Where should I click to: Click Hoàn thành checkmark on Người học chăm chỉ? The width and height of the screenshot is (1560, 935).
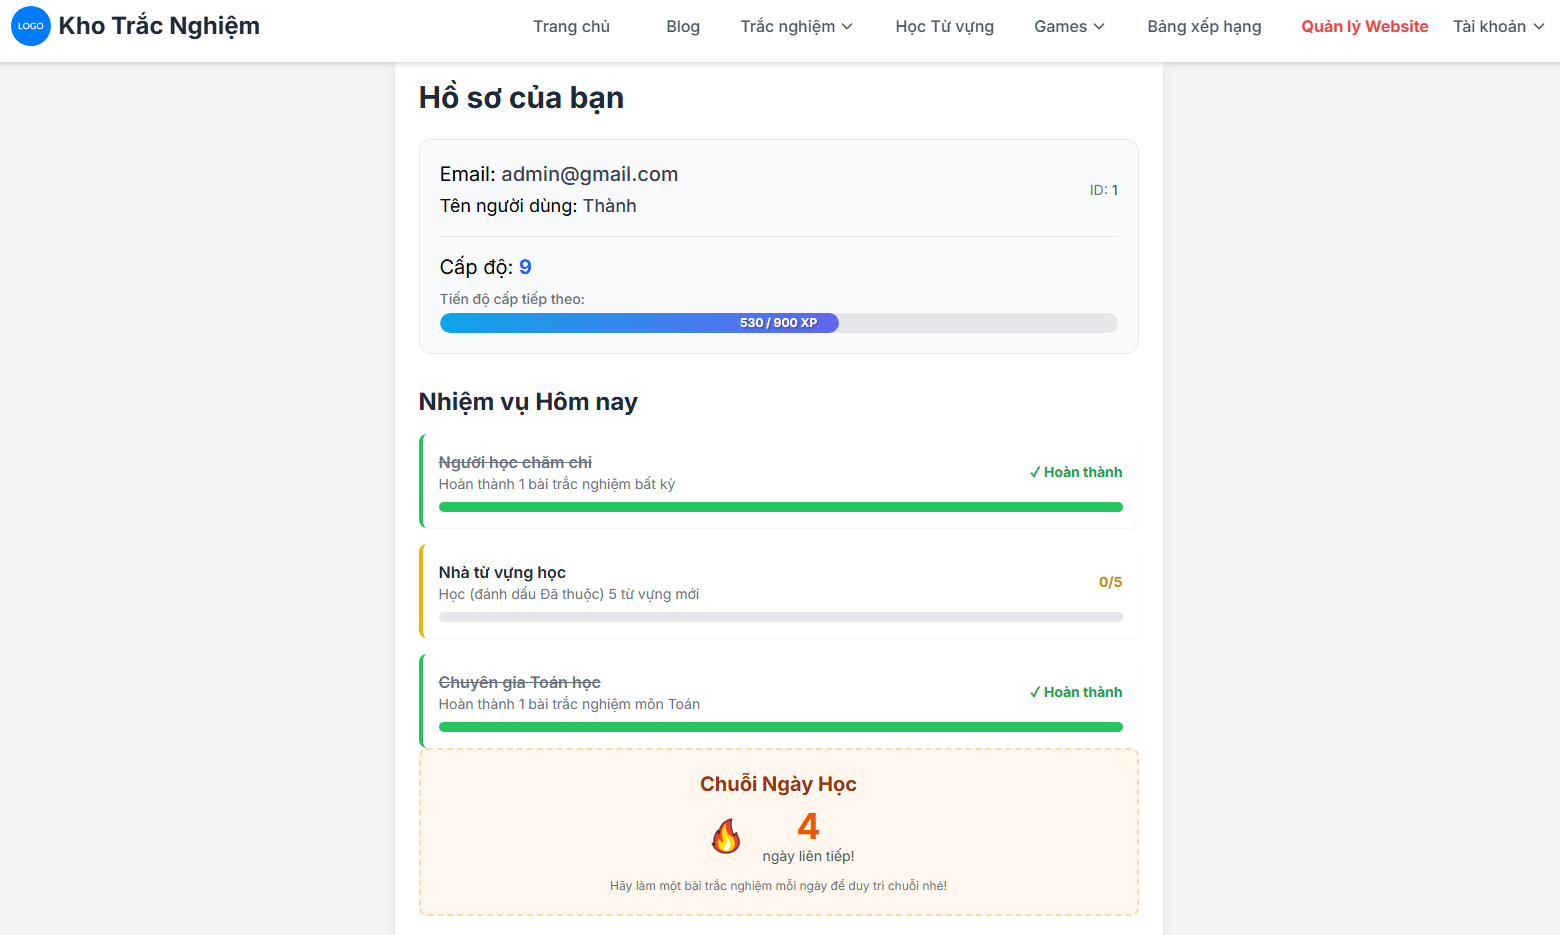point(1076,472)
